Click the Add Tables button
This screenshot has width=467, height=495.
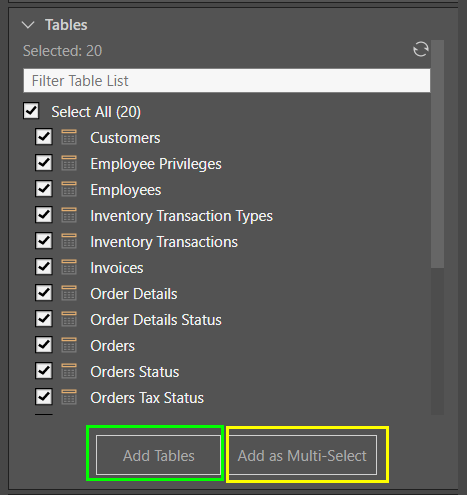pos(158,455)
